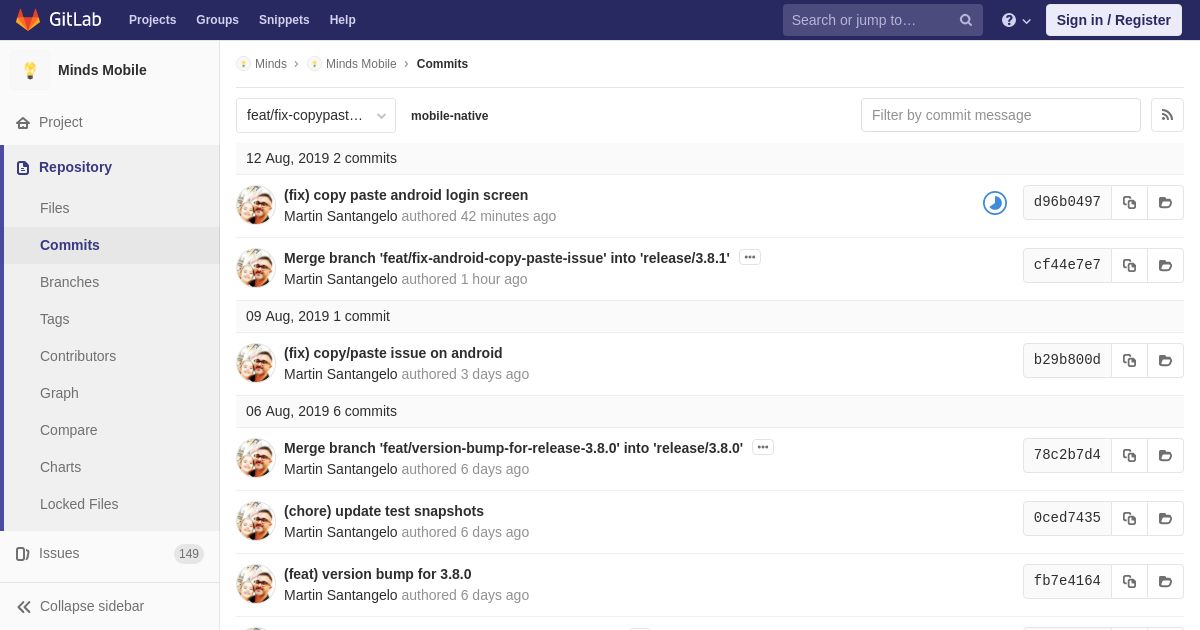Screen dimensions: 1200x630
Task: Copy commit SHA d96b0497
Action: 1129,202
